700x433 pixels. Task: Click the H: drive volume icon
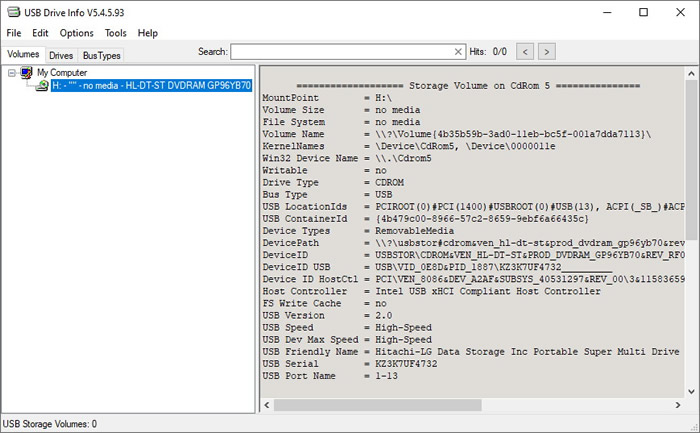point(42,86)
